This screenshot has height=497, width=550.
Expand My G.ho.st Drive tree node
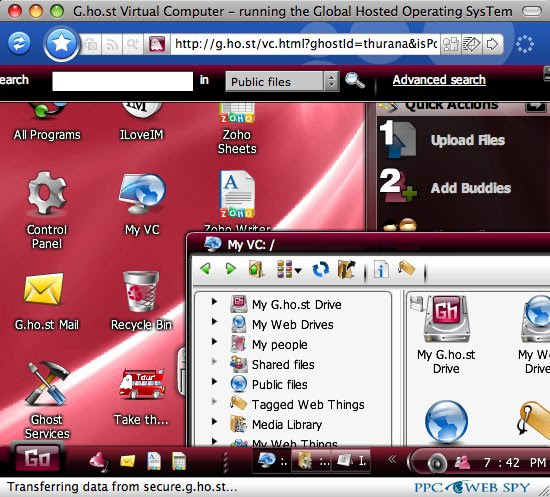point(214,301)
